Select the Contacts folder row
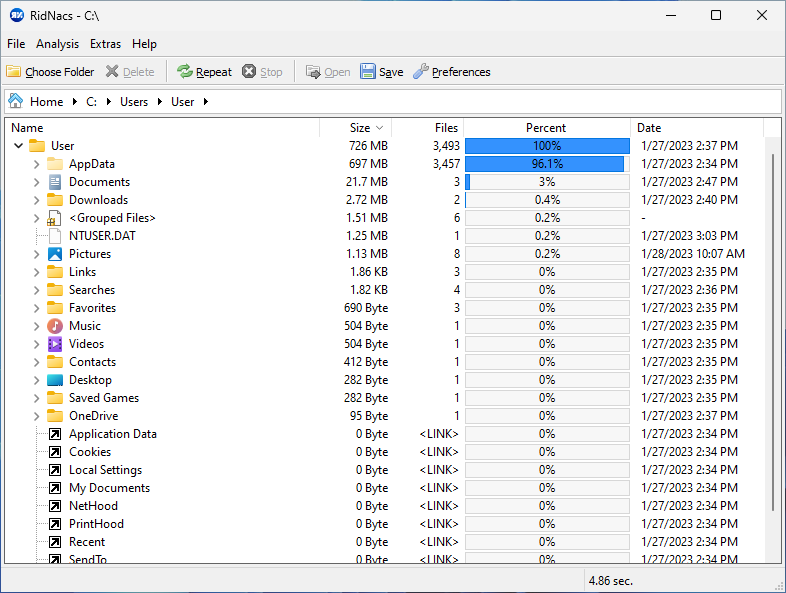The image size is (786, 593). pyautogui.click(x=385, y=362)
